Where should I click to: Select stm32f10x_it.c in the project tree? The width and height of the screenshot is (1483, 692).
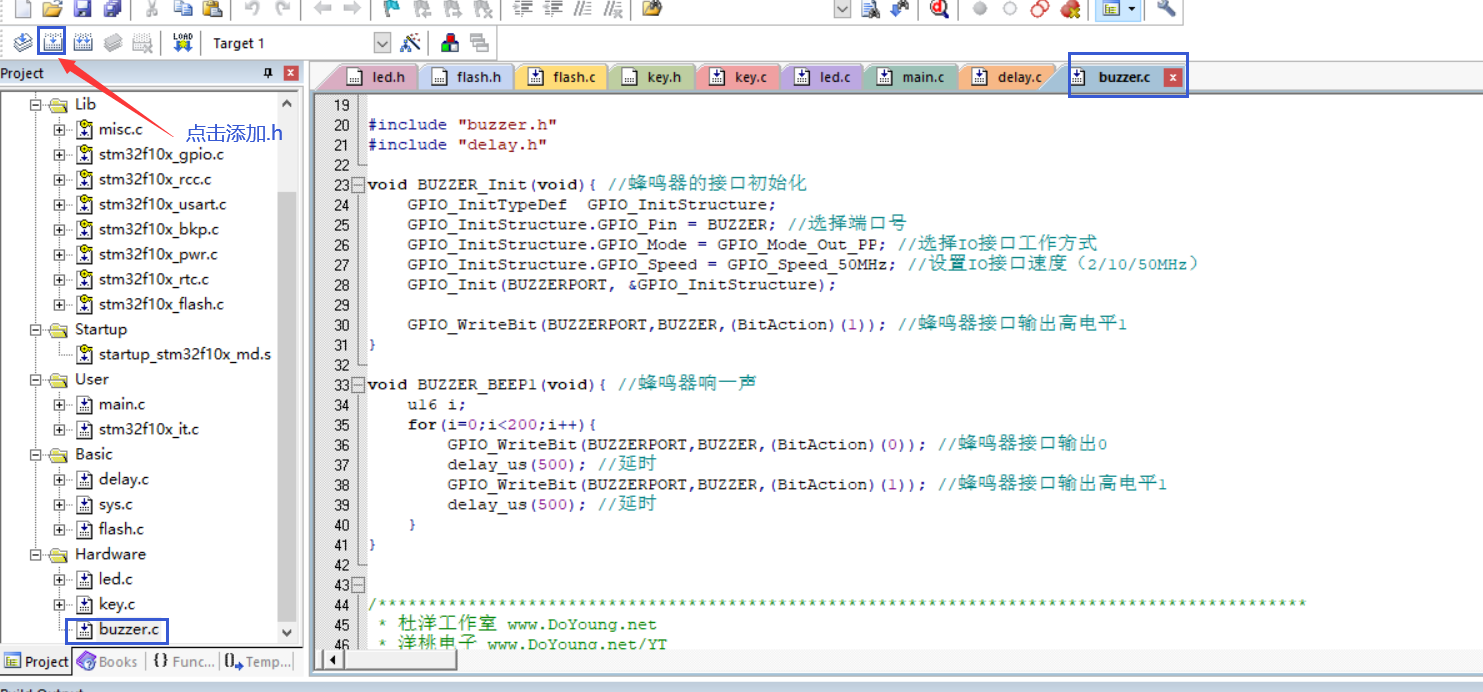148,429
